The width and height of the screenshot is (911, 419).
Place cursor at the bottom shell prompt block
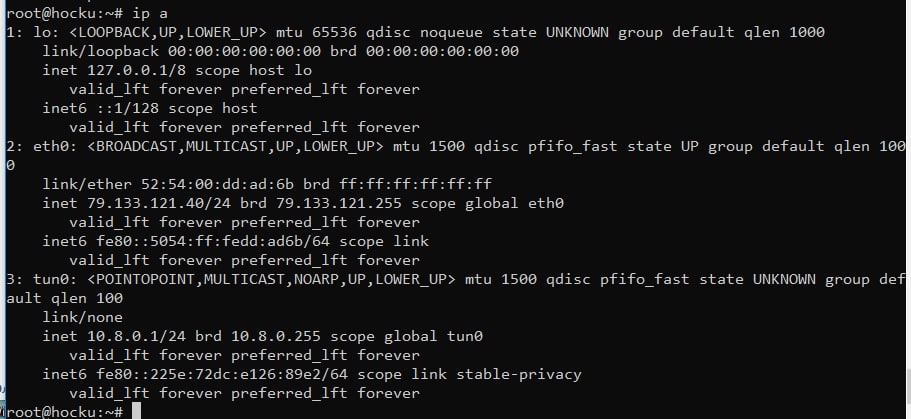tap(137, 412)
